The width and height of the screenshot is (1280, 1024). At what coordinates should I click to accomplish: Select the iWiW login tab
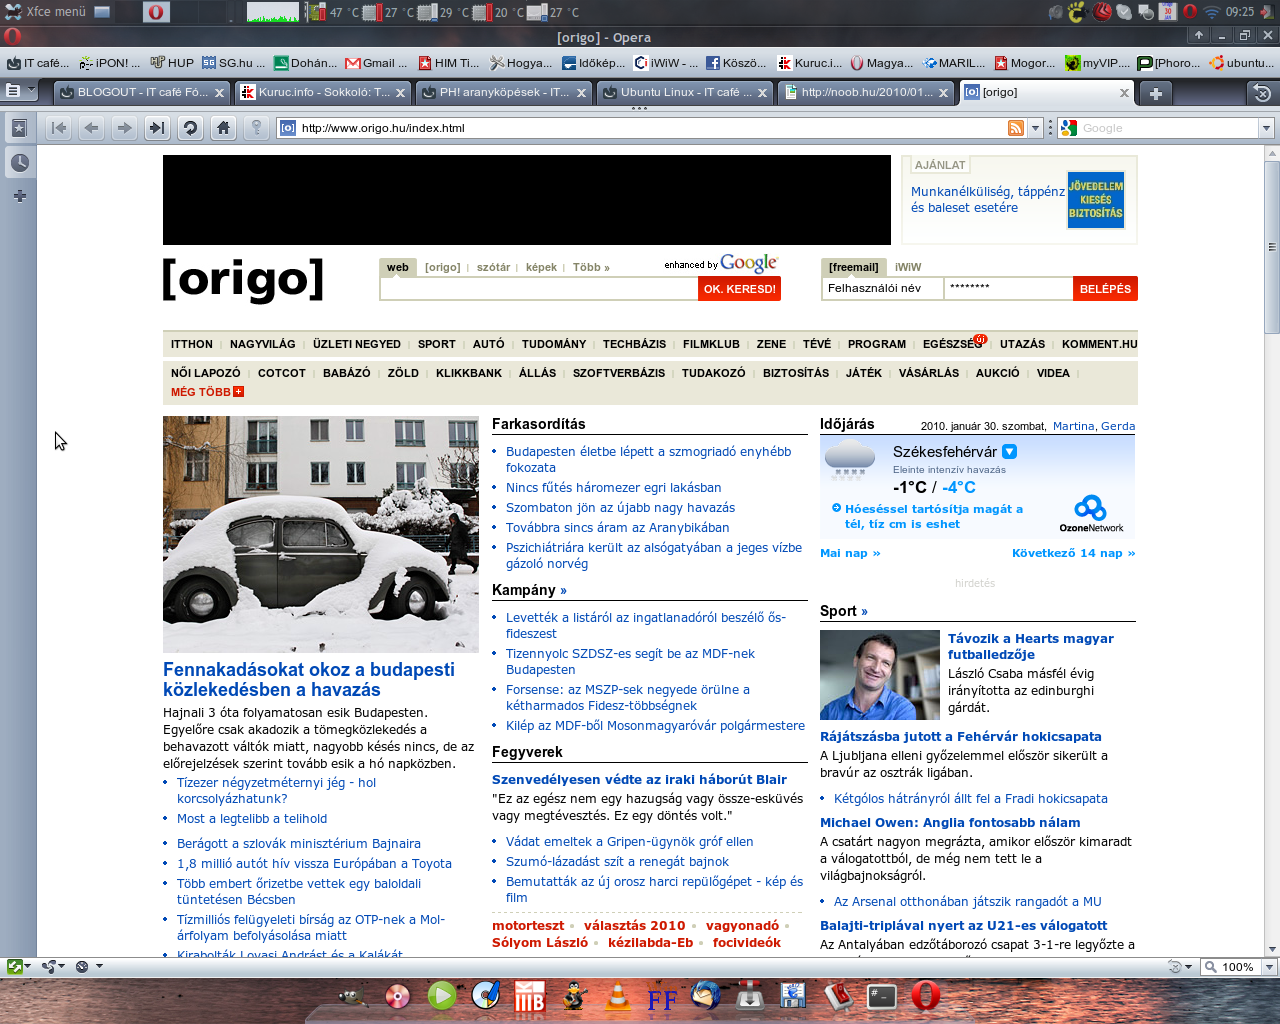click(x=908, y=267)
